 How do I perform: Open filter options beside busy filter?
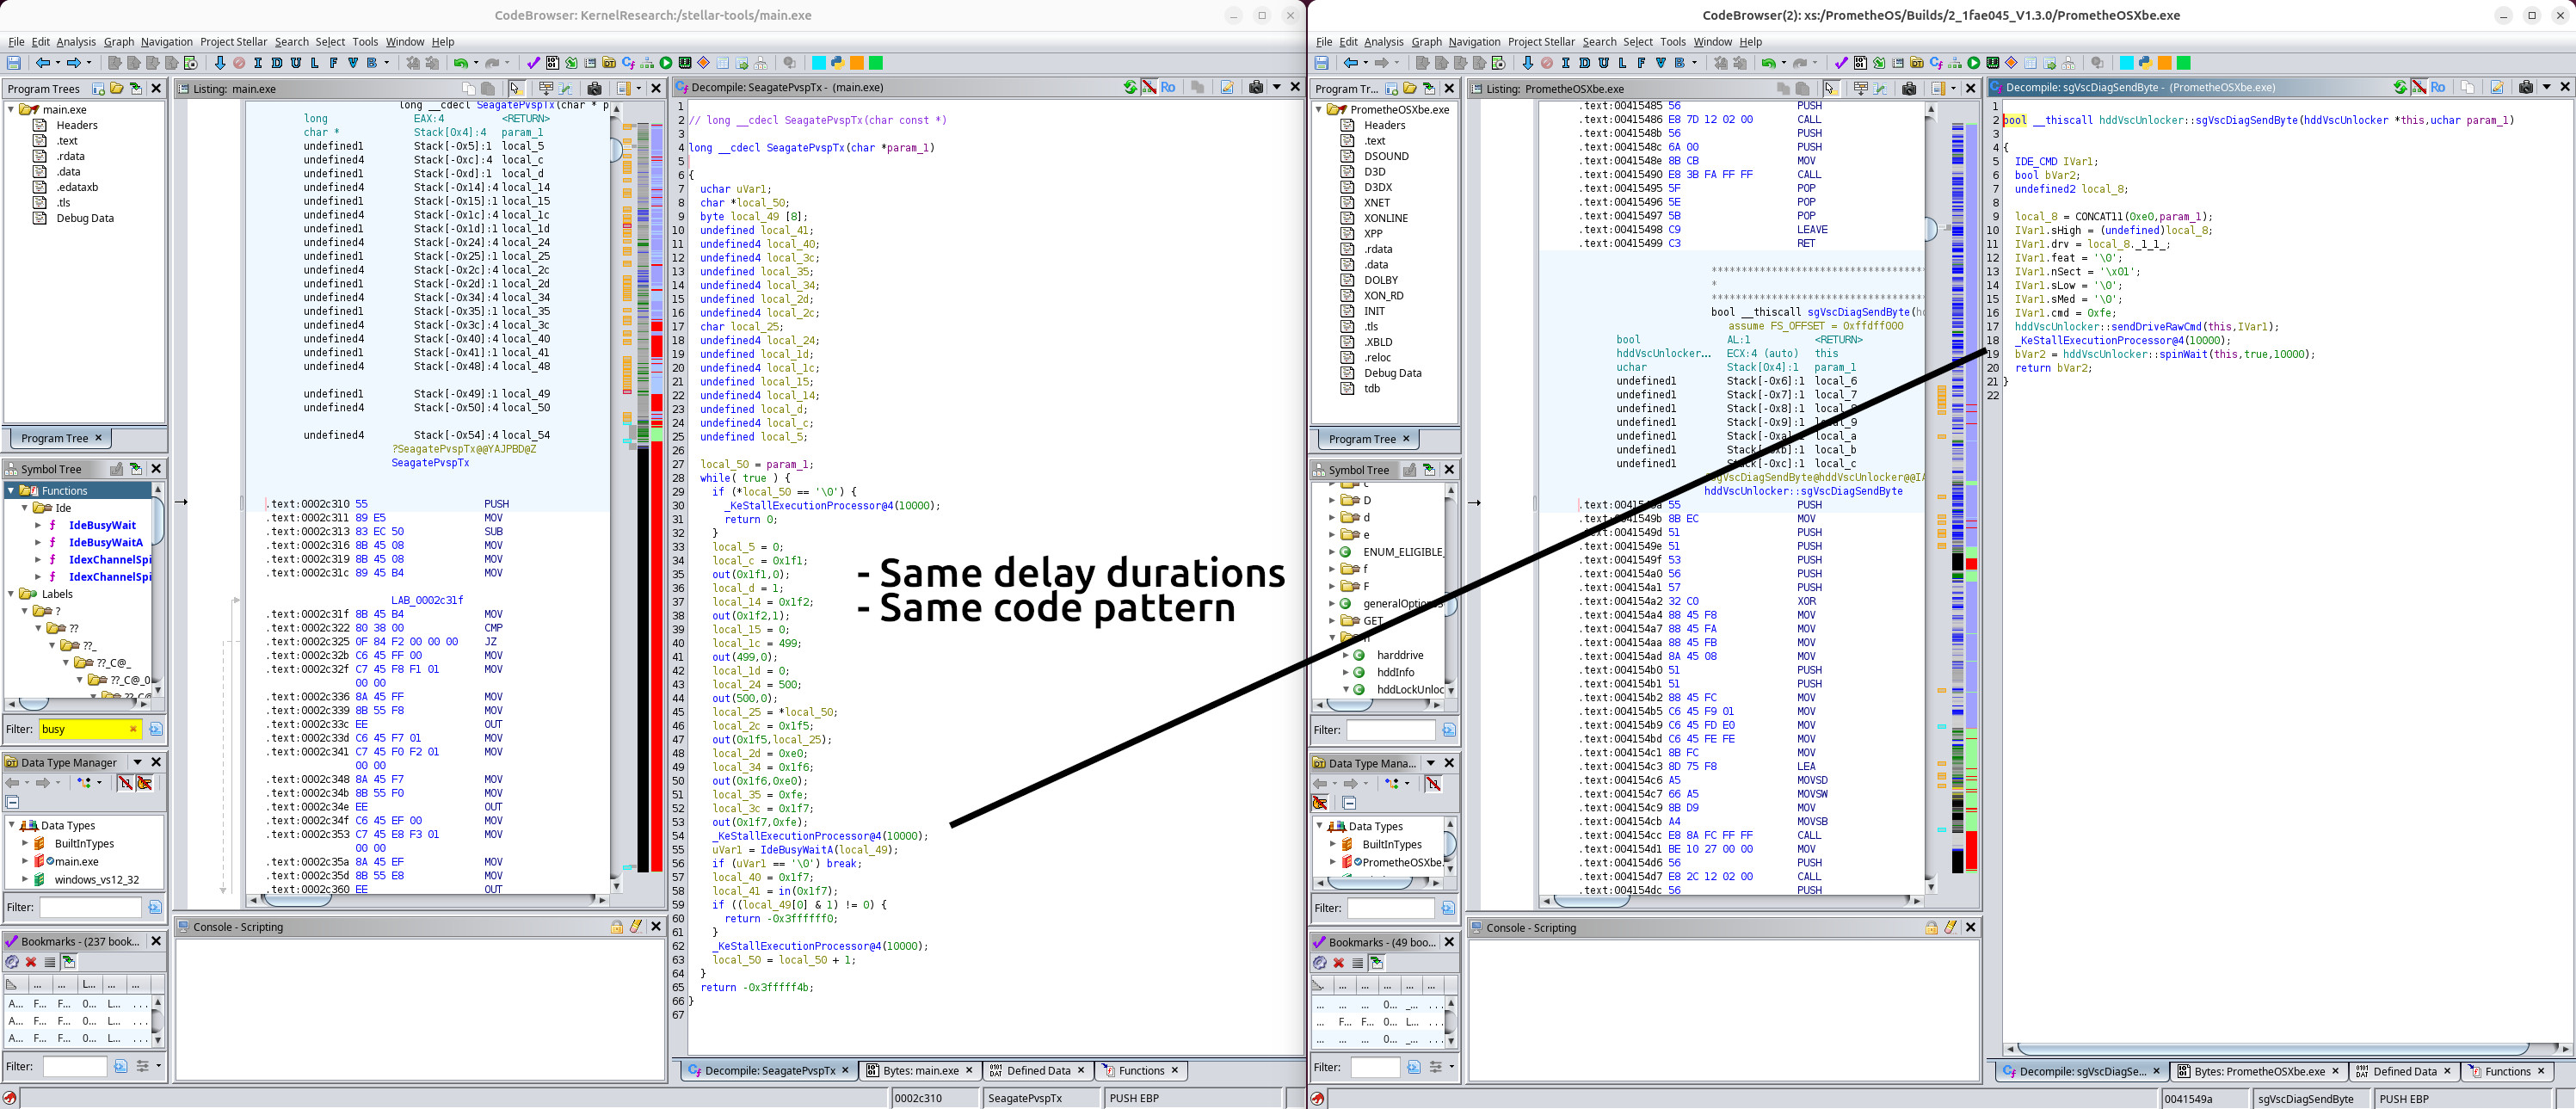click(156, 729)
